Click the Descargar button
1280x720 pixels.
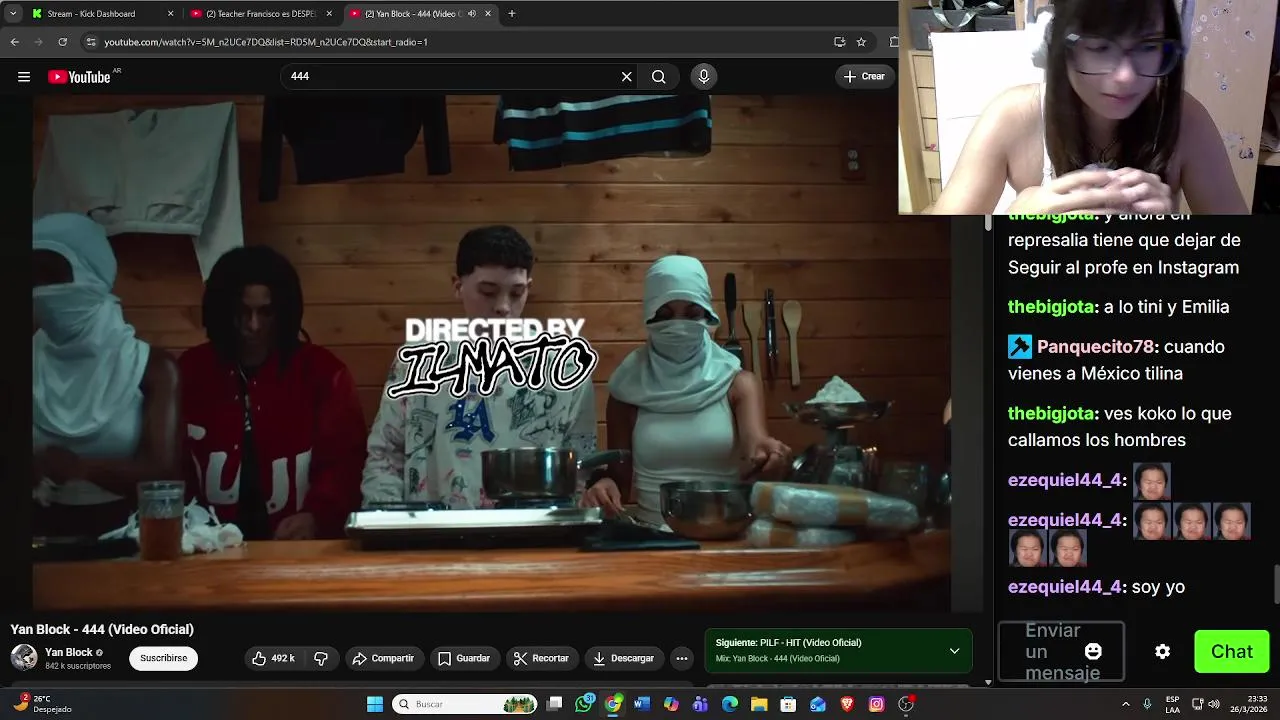tap(624, 658)
